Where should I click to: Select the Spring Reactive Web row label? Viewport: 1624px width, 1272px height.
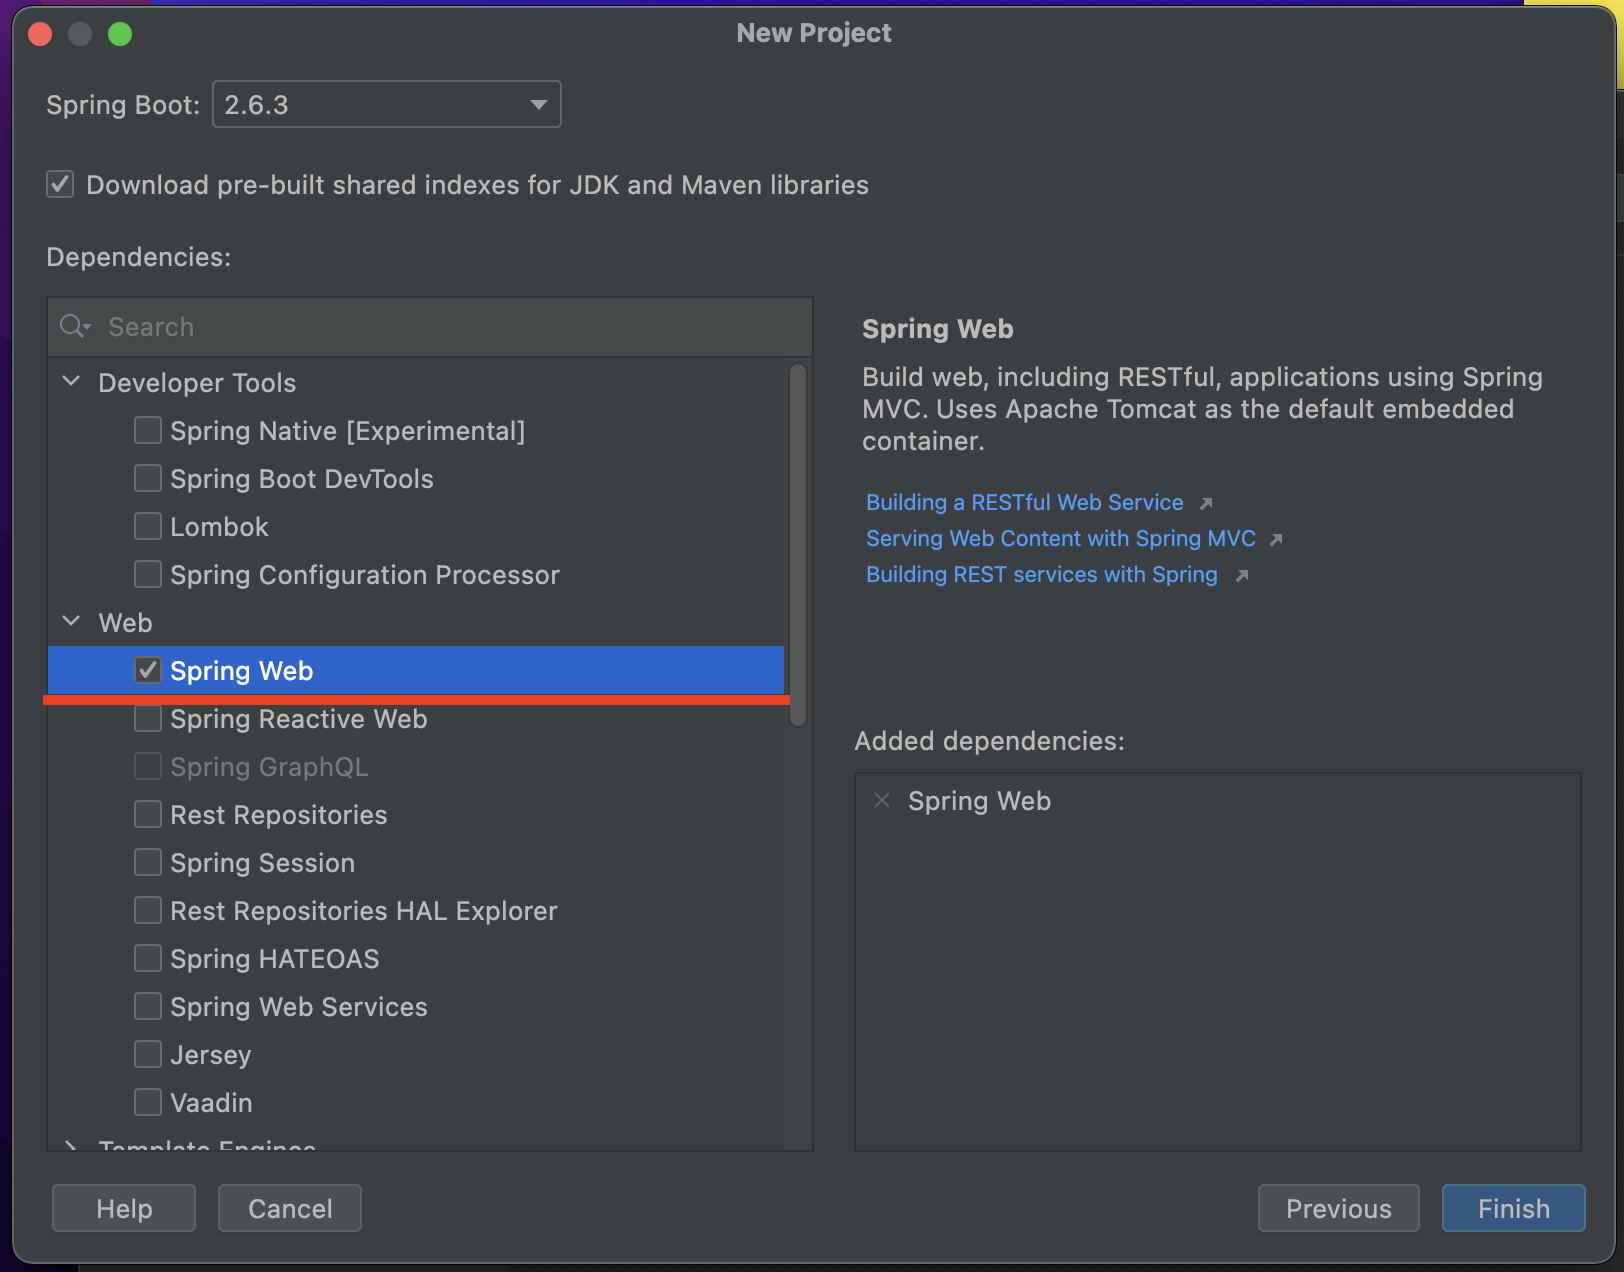coord(298,718)
